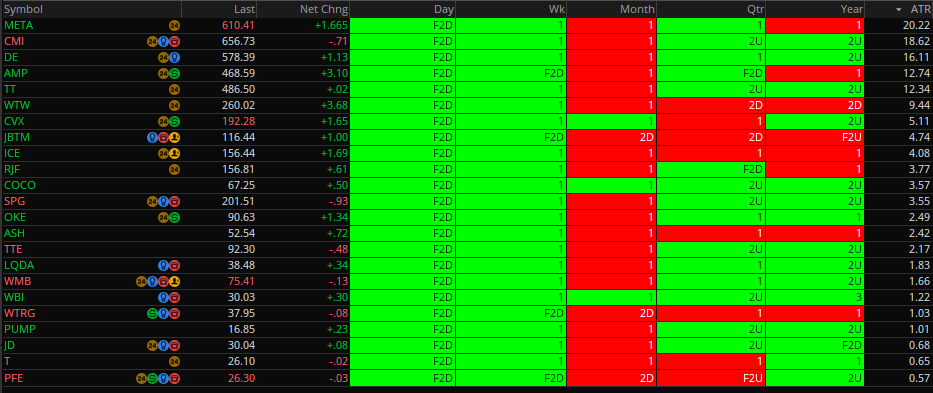933x393 pixels.
Task: Click the green F2D Day cell for OKE
Action: (x=403, y=217)
